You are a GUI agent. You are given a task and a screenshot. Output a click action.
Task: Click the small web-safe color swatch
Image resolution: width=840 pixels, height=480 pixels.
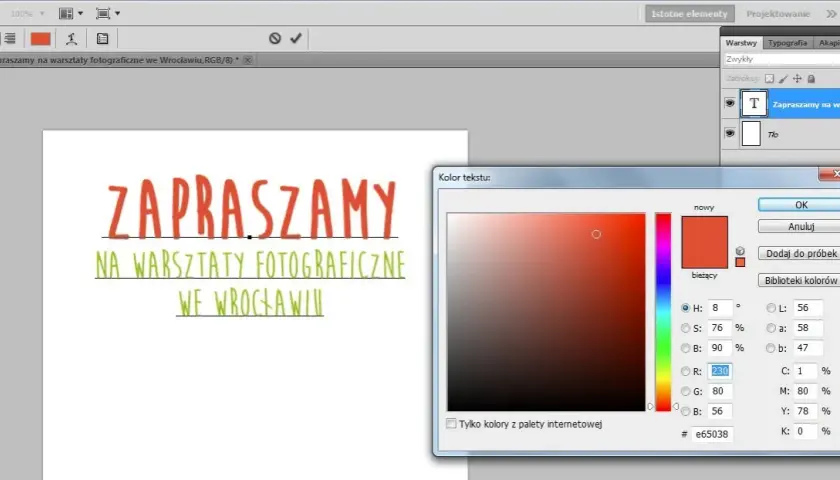740,262
